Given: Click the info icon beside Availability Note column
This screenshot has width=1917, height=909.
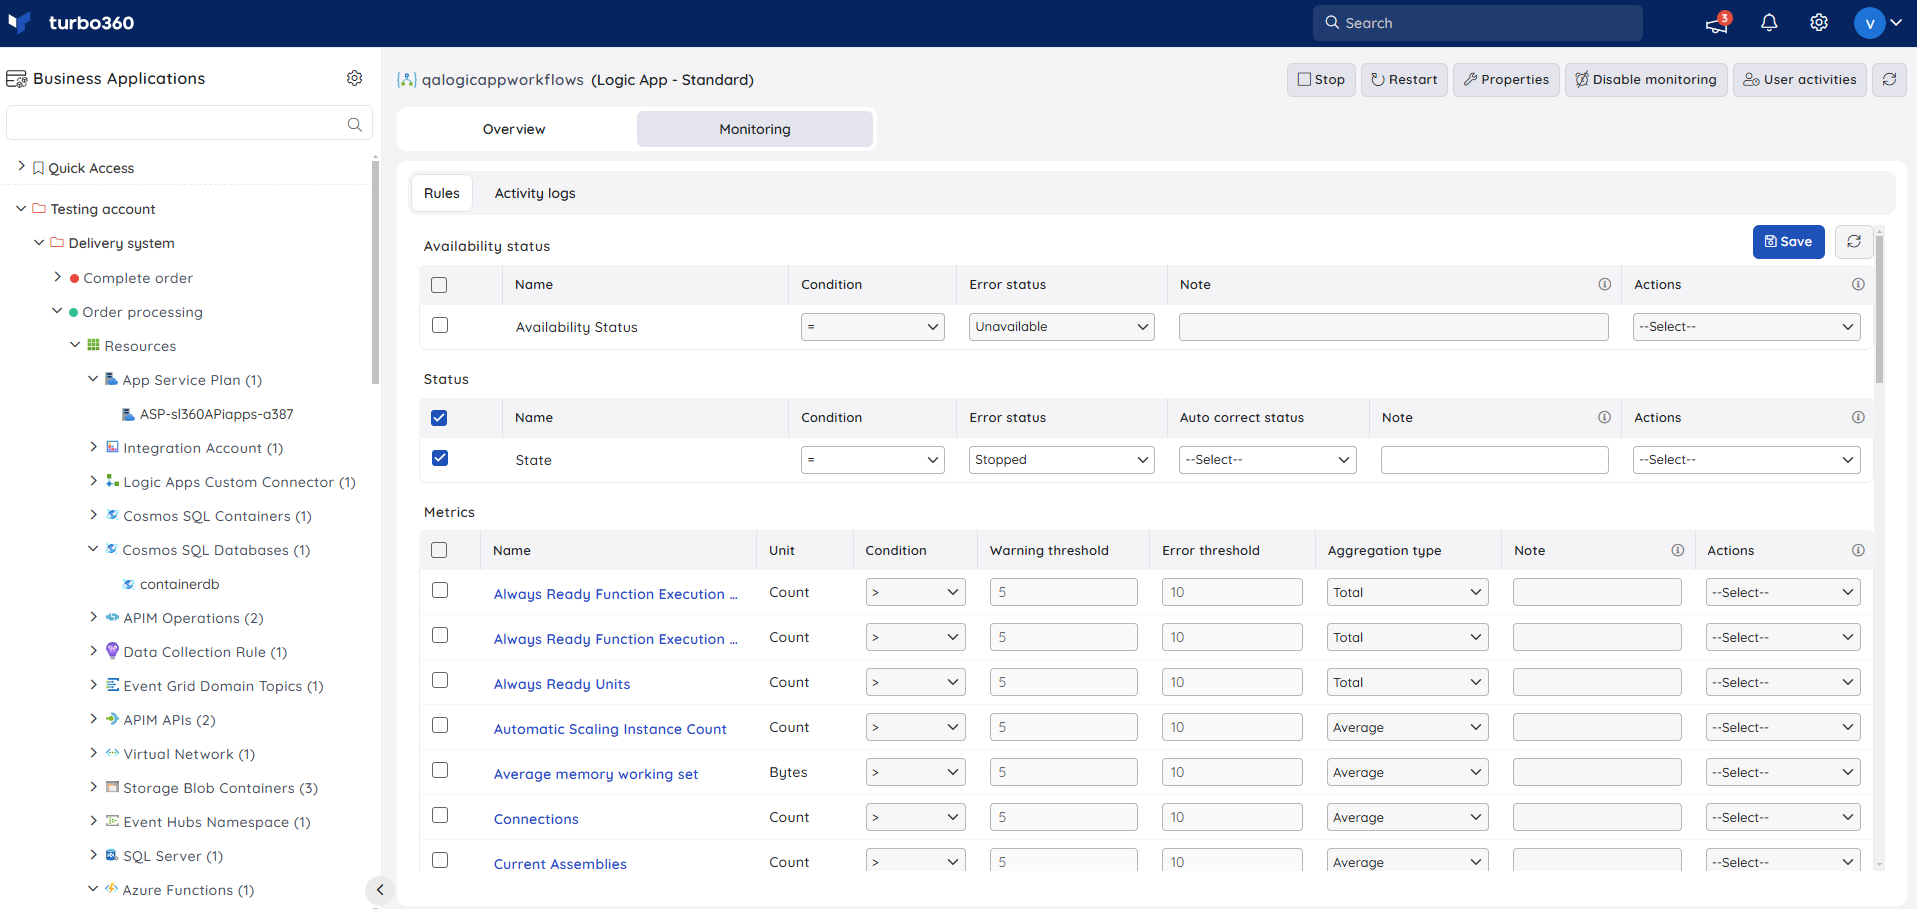Looking at the screenshot, I should [x=1604, y=284].
